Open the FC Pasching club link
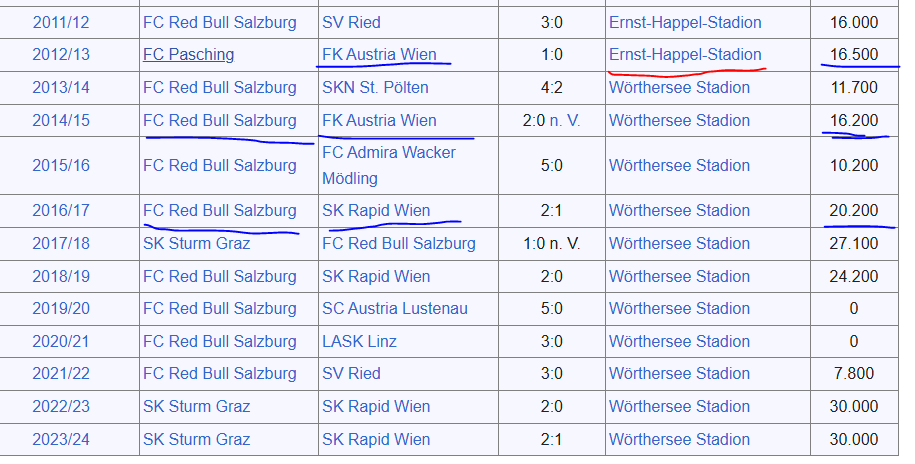 (188, 55)
